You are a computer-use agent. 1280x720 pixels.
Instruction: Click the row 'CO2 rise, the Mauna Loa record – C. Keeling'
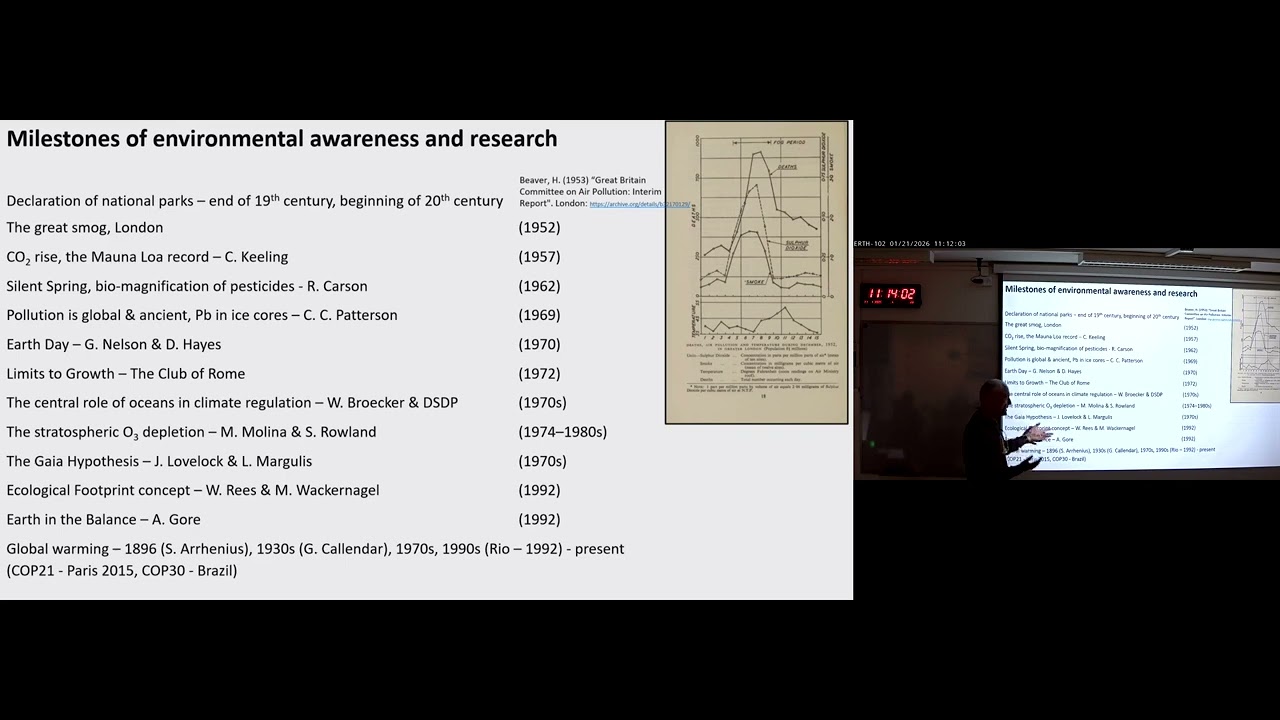(147, 257)
